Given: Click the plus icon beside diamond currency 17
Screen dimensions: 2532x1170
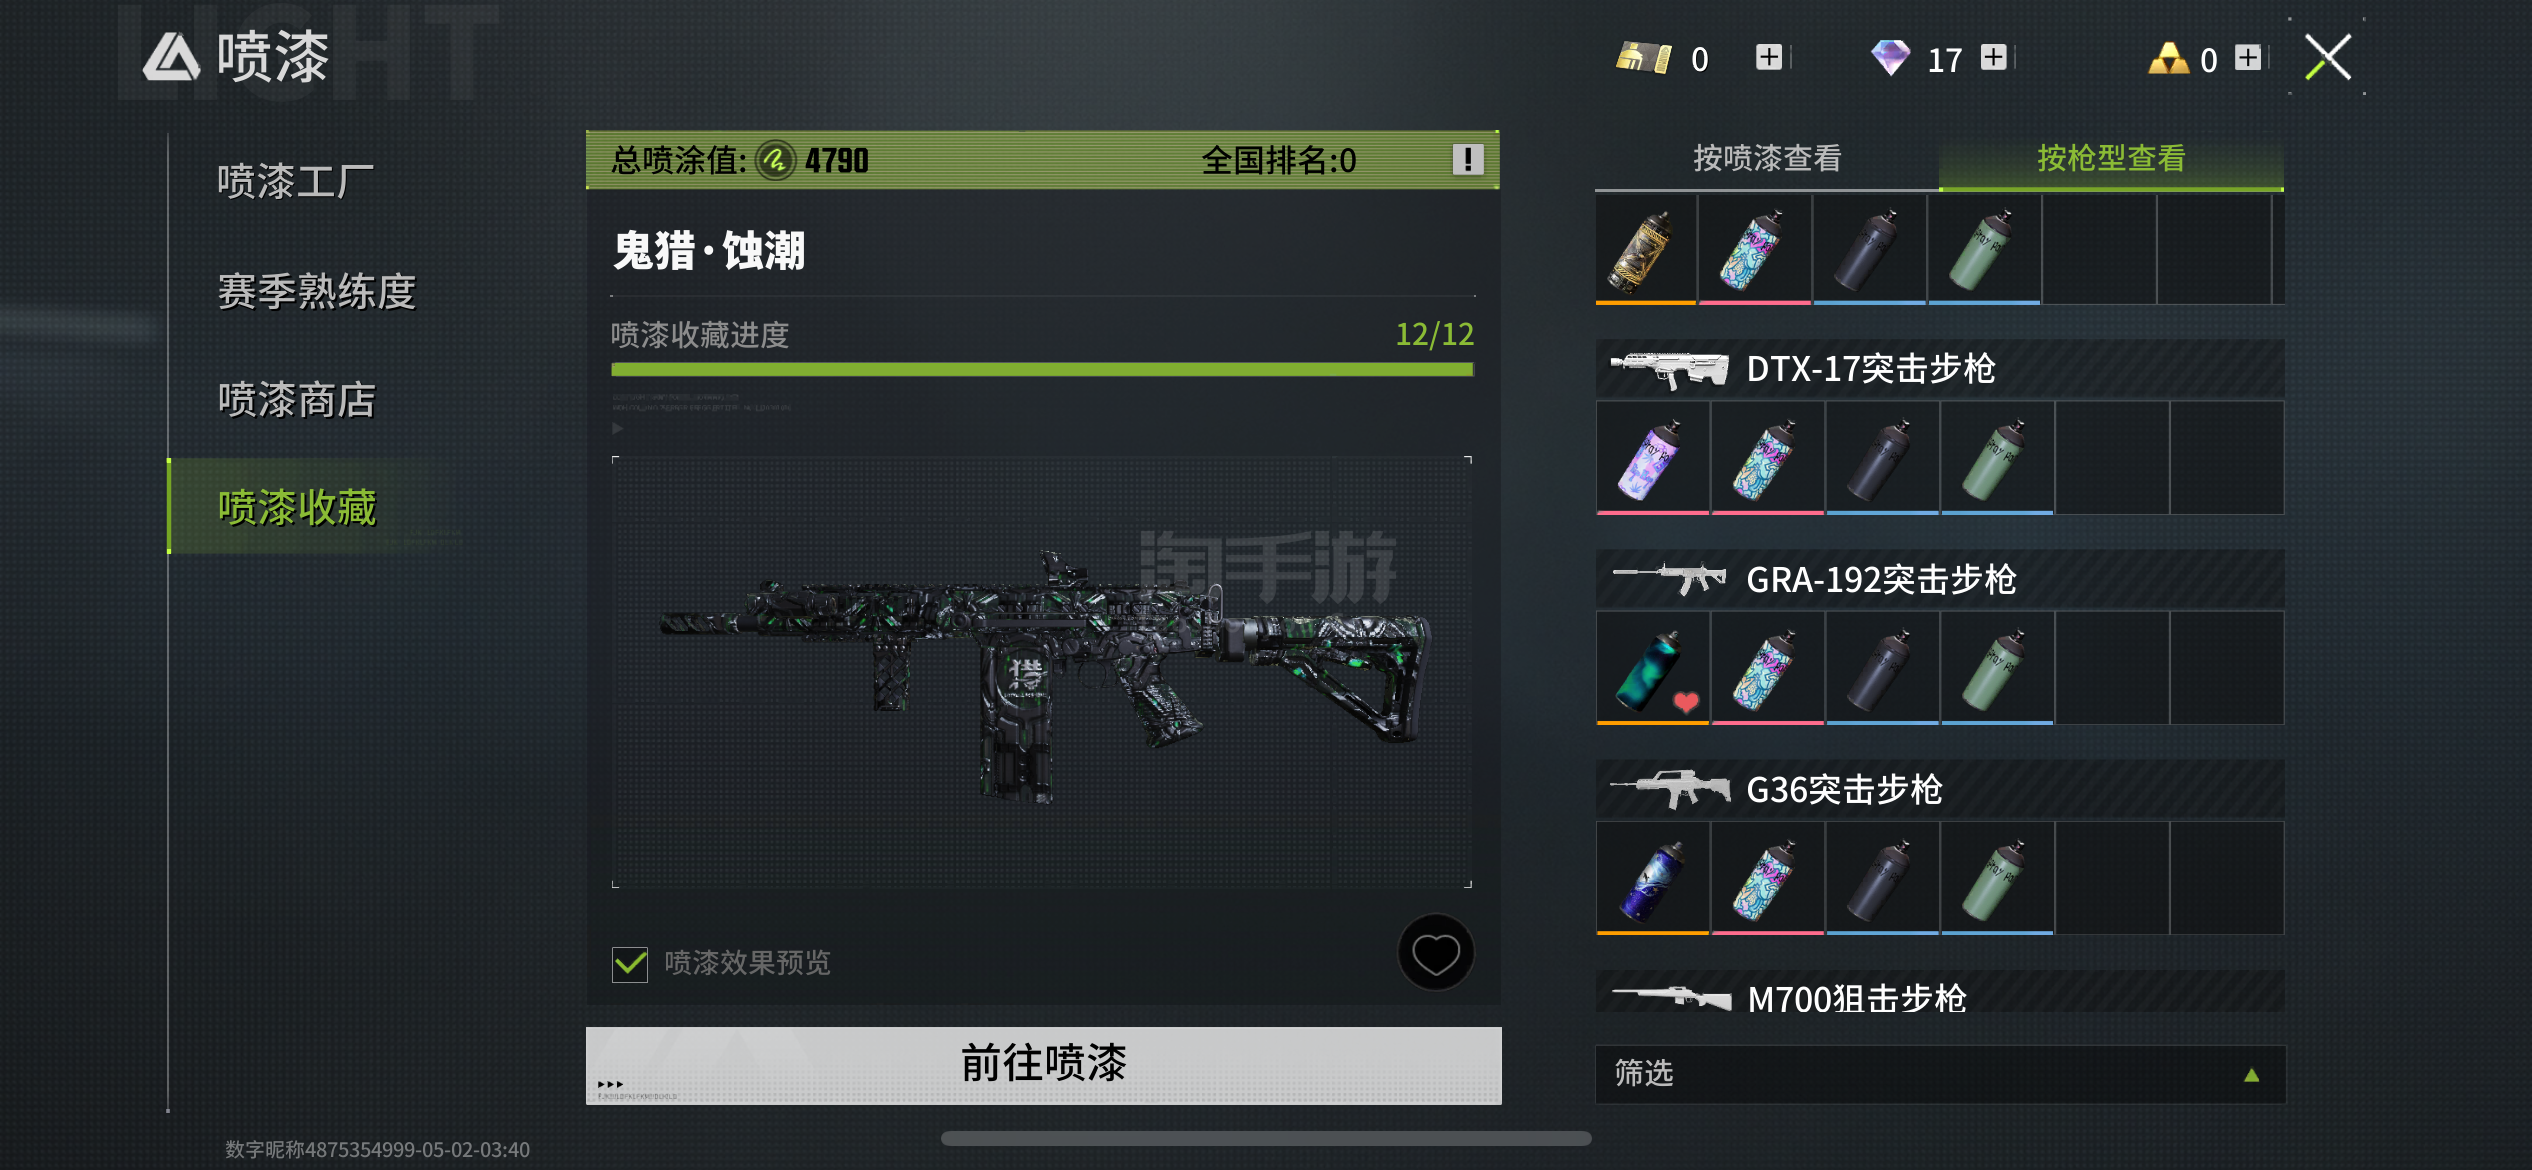Looking at the screenshot, I should click(1993, 58).
